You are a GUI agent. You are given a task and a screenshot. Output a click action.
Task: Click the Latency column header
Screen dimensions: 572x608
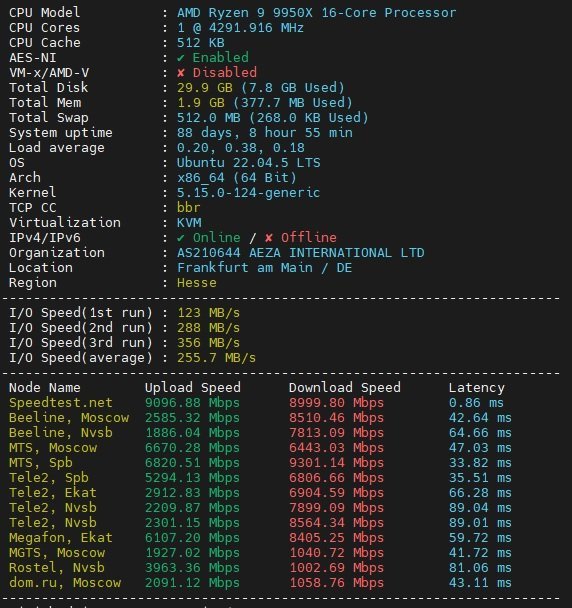click(477, 388)
